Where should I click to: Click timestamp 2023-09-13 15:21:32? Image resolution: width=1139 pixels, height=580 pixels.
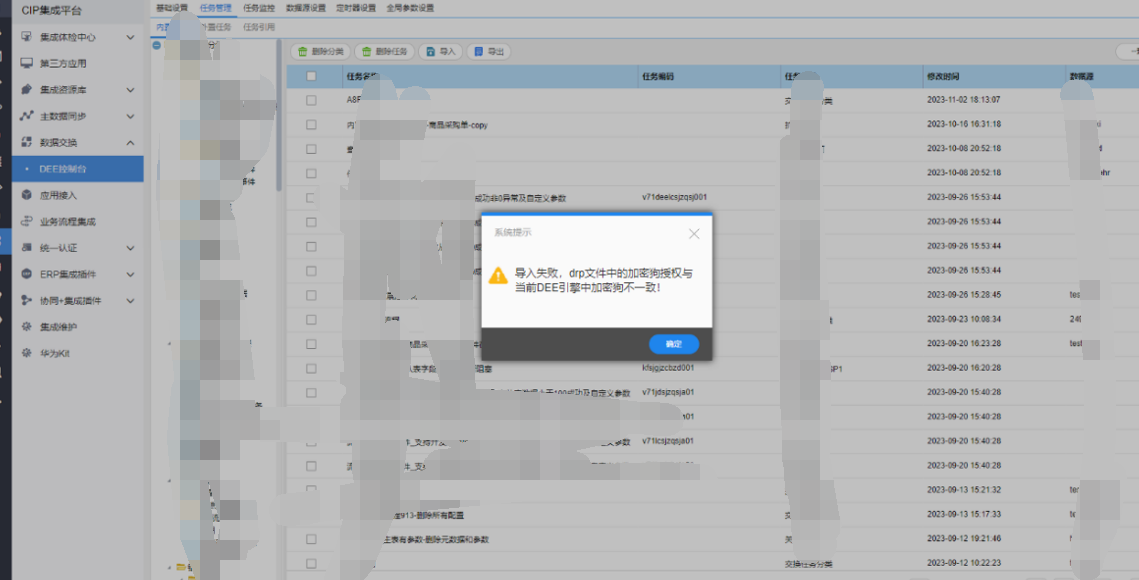point(964,490)
